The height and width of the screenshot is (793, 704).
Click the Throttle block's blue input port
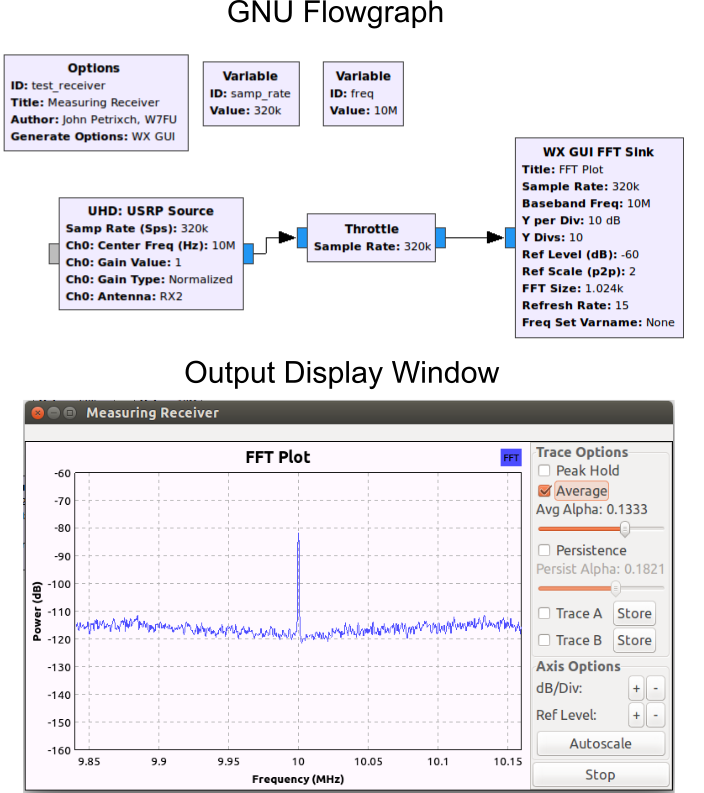click(301, 237)
